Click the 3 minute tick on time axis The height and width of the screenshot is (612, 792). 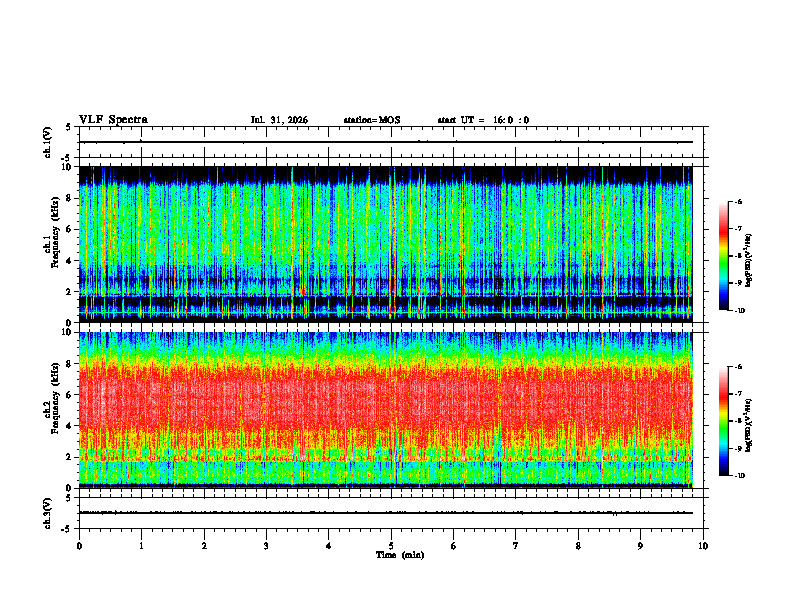(266, 546)
